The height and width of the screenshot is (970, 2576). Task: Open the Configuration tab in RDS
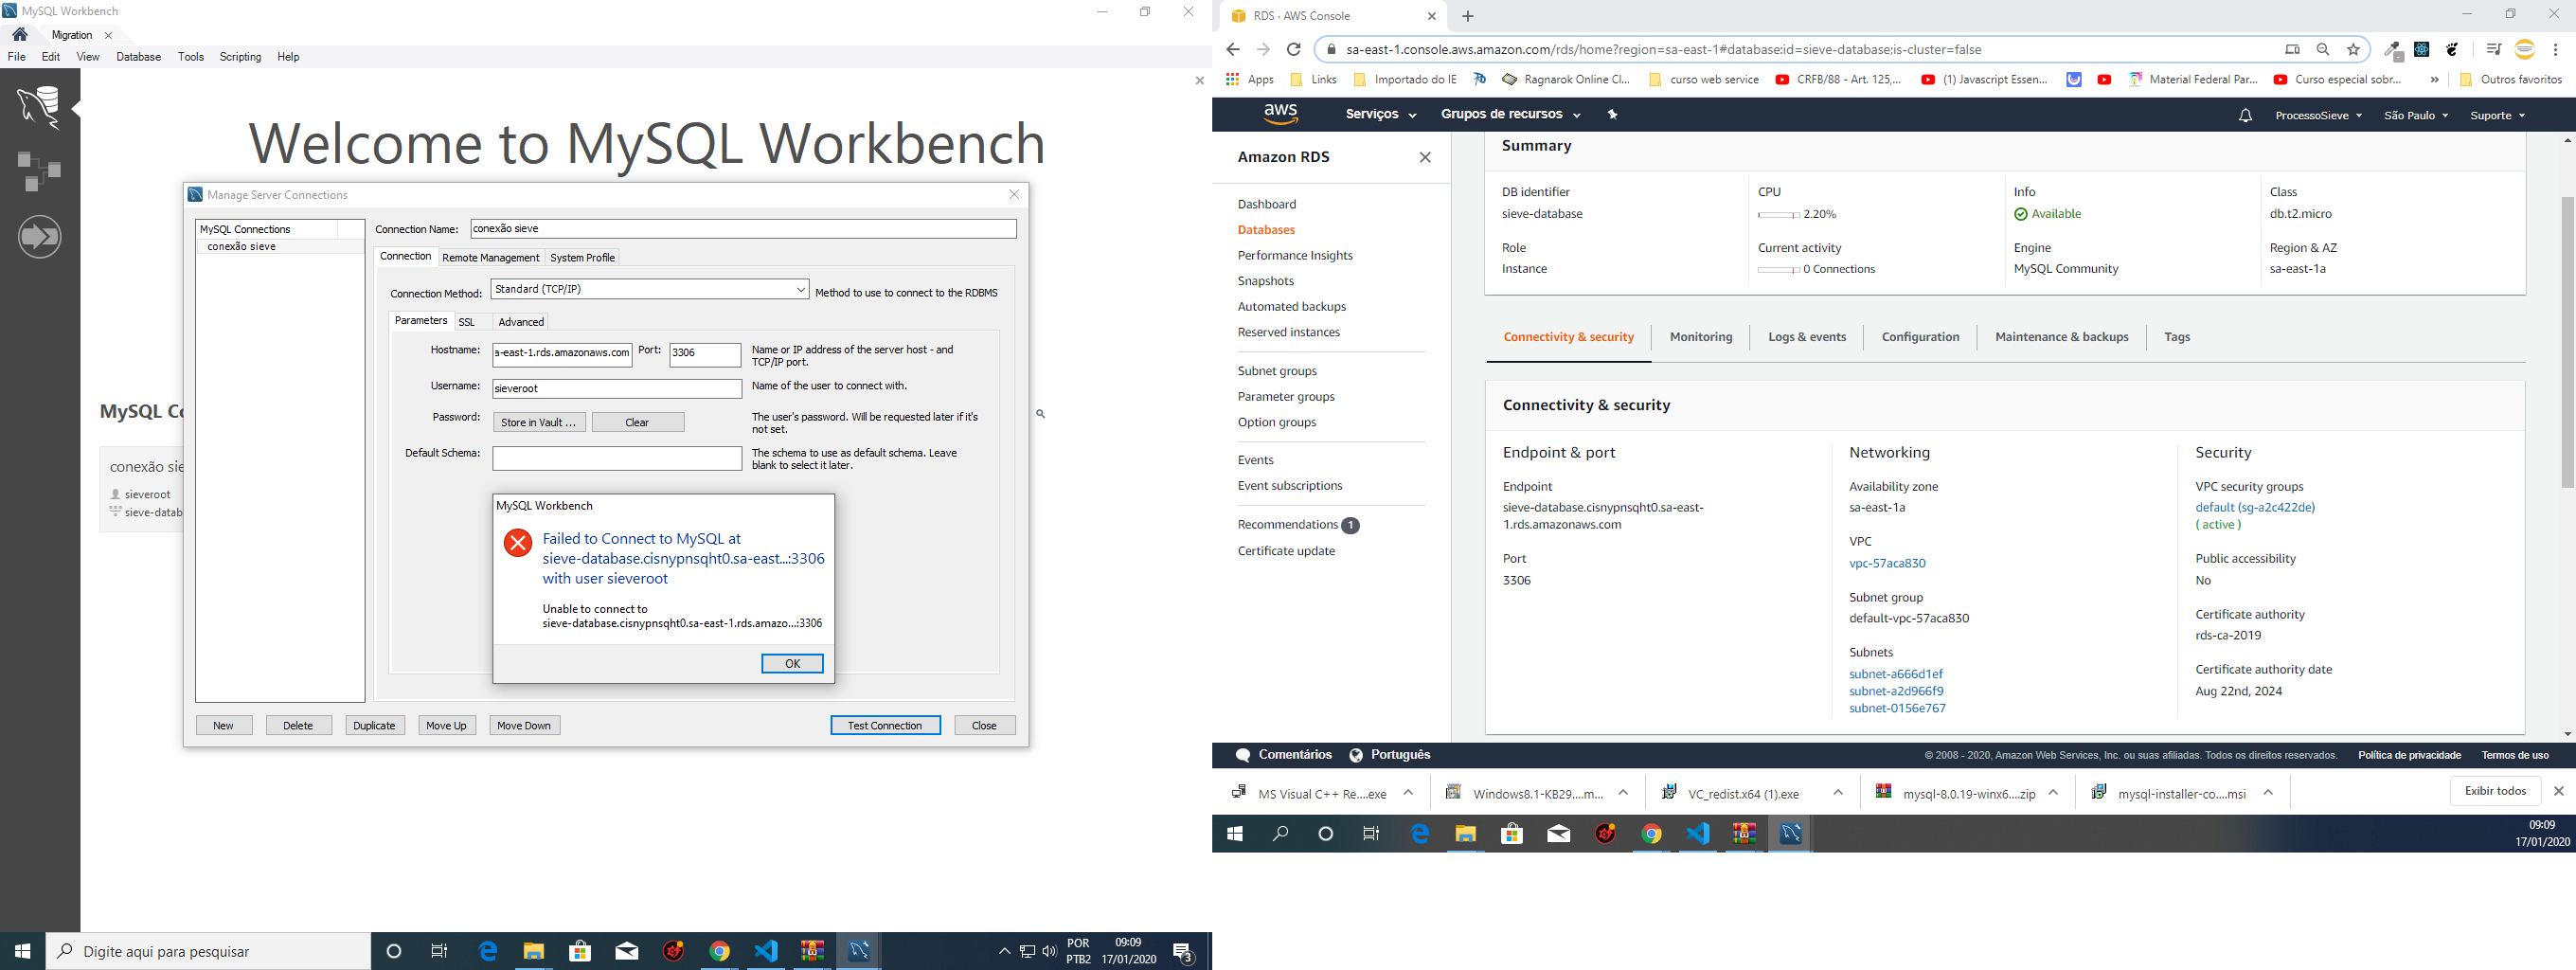[1920, 337]
